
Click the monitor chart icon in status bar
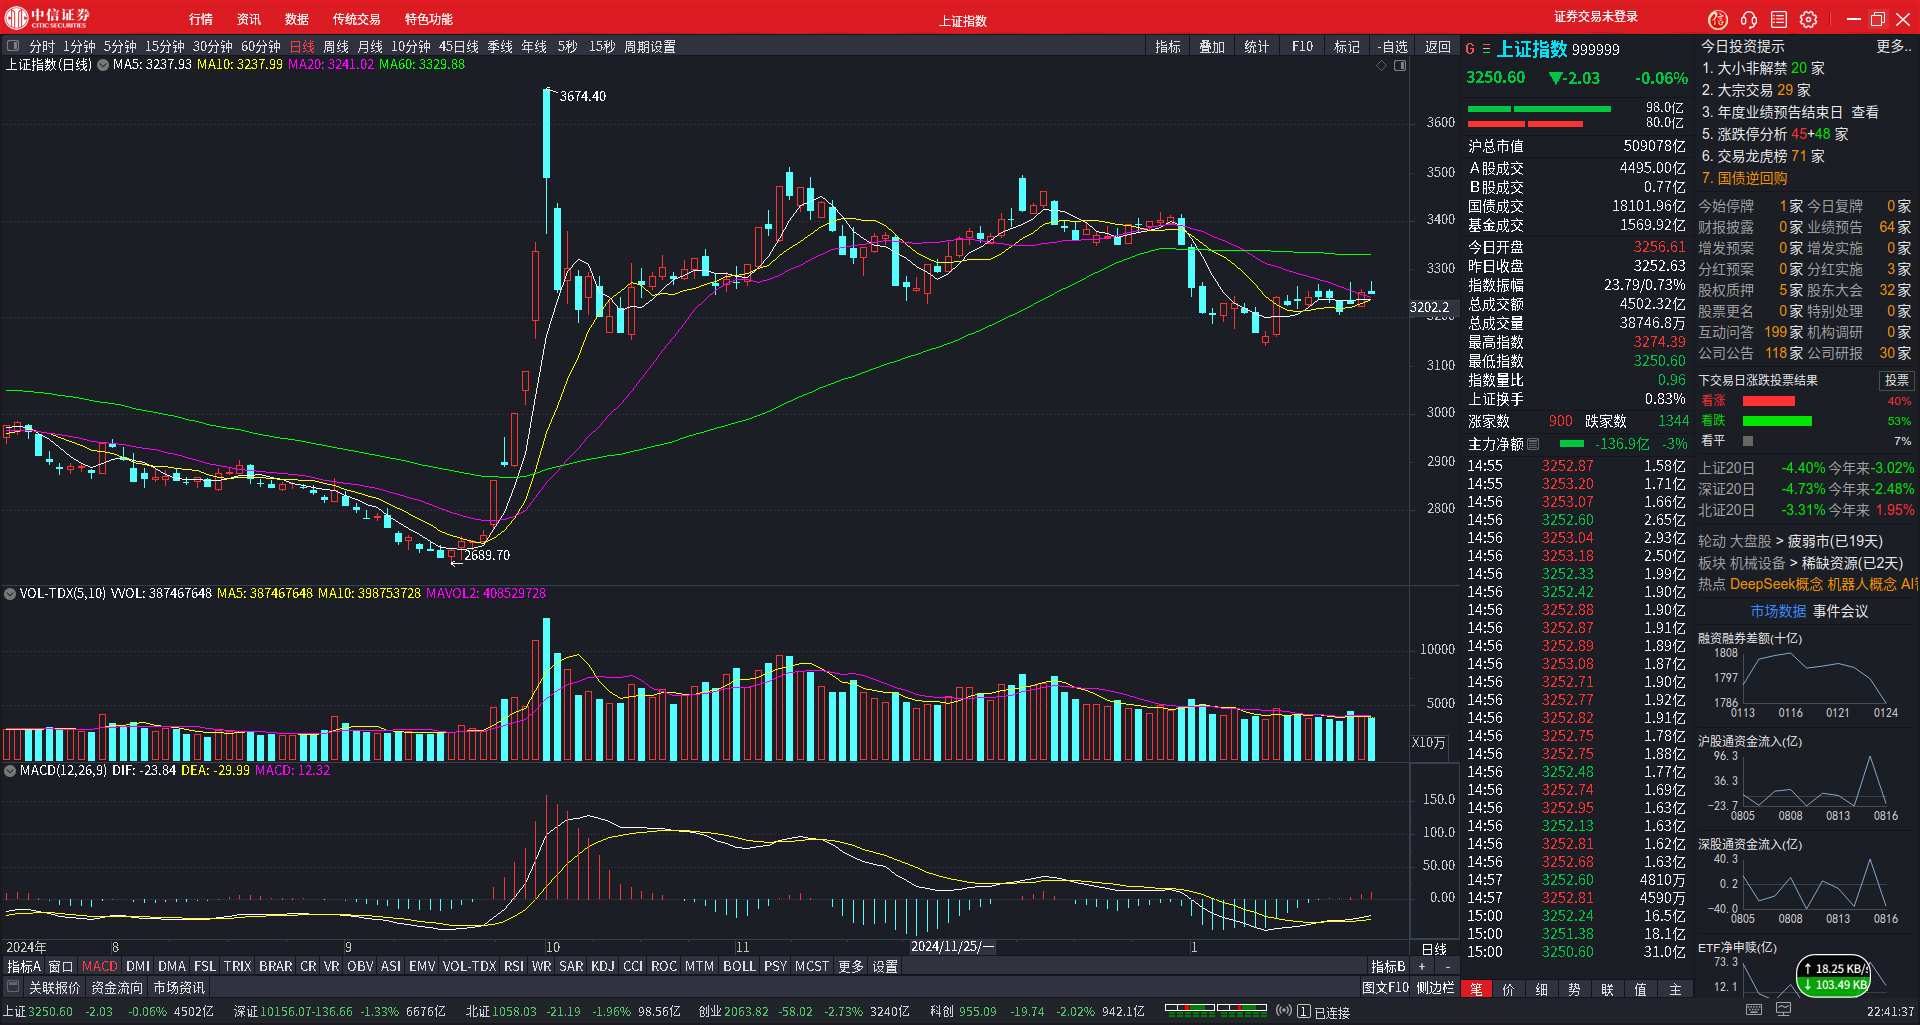click(1783, 1011)
